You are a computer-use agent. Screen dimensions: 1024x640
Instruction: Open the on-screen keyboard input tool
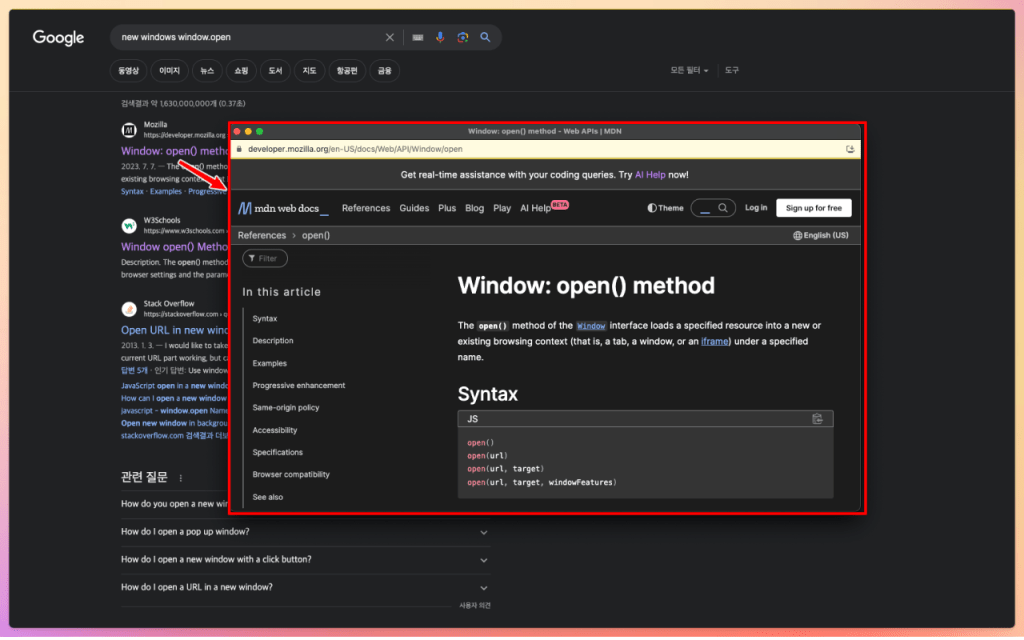[417, 38]
